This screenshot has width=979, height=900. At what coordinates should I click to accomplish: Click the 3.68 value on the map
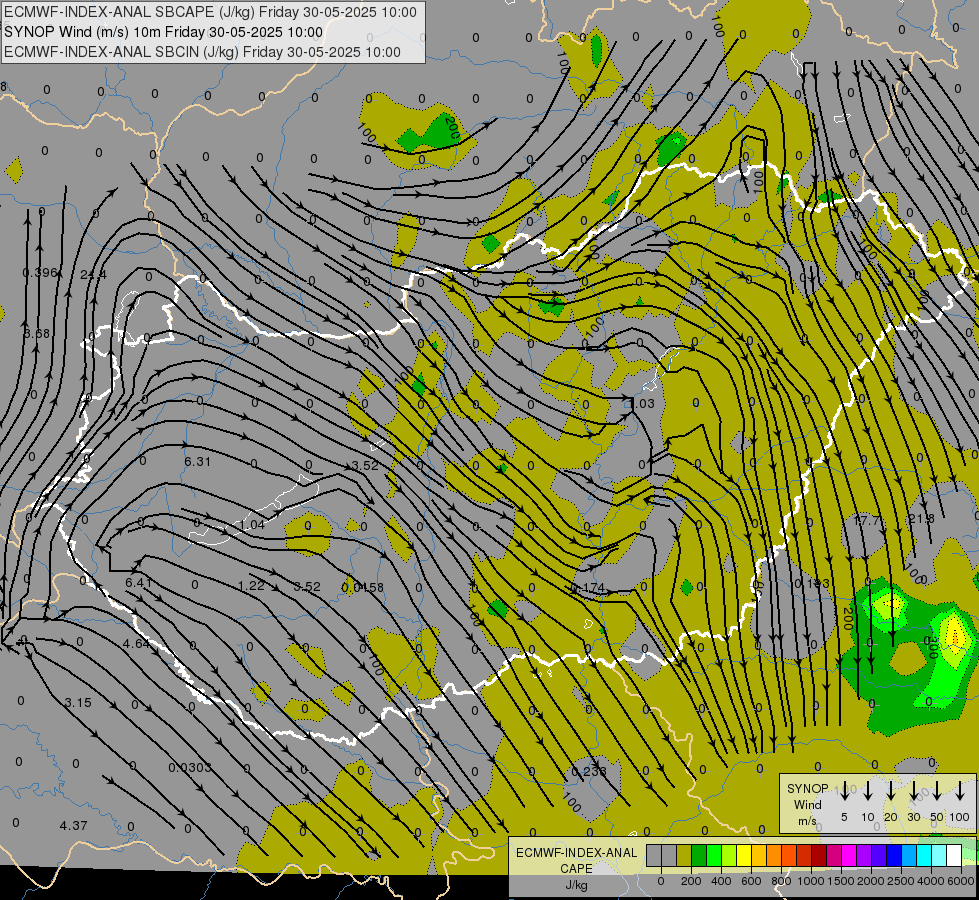37,334
